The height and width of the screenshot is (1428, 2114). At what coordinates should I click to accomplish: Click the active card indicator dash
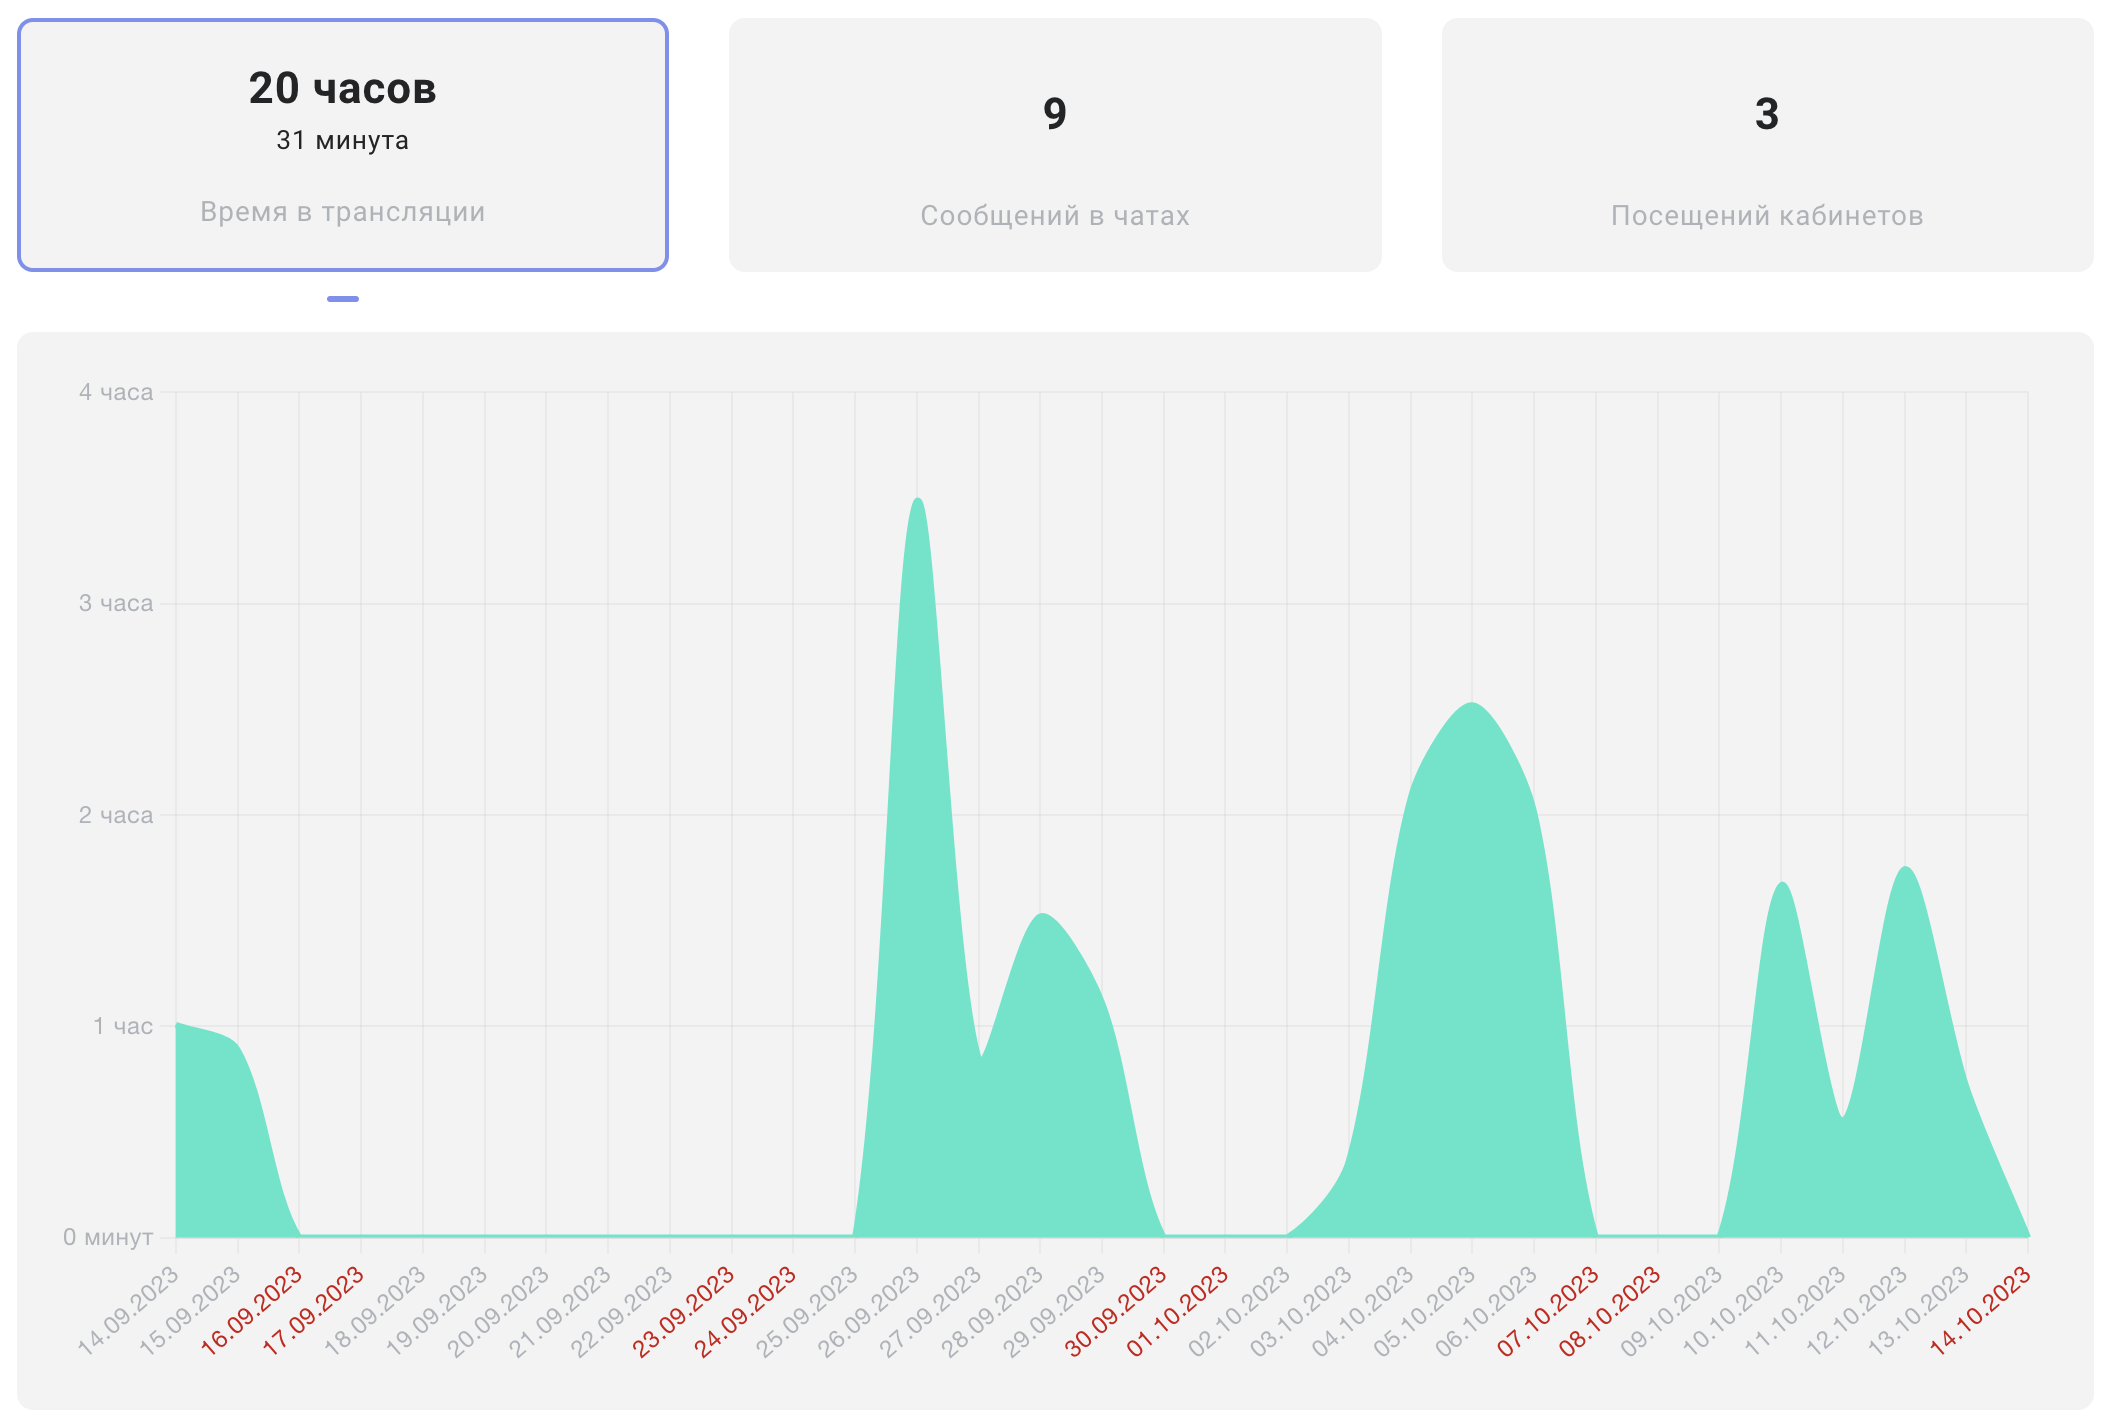pyautogui.click(x=343, y=298)
